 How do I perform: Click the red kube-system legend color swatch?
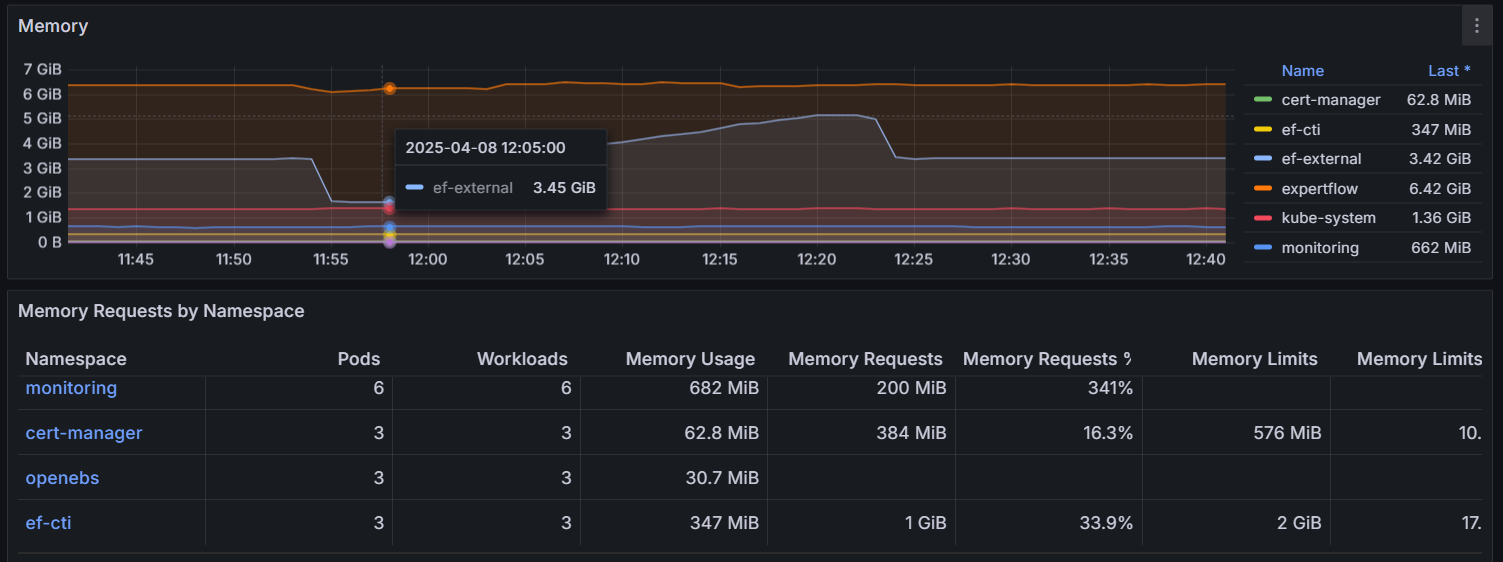point(1262,218)
